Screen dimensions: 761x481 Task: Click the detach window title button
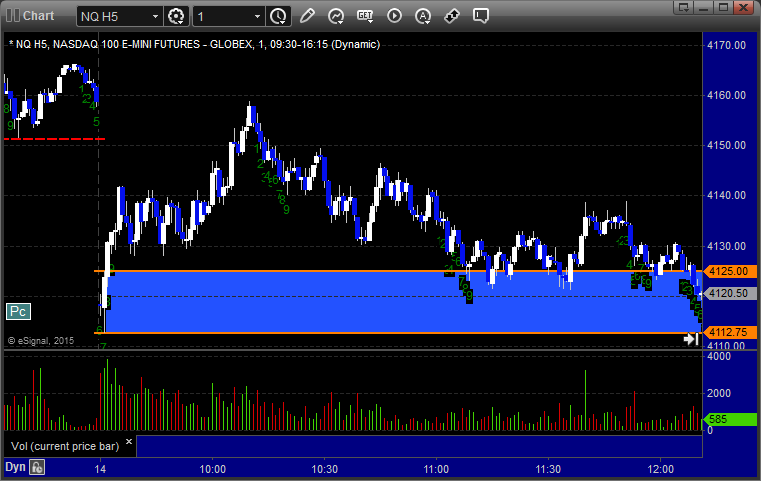click(x=684, y=7)
